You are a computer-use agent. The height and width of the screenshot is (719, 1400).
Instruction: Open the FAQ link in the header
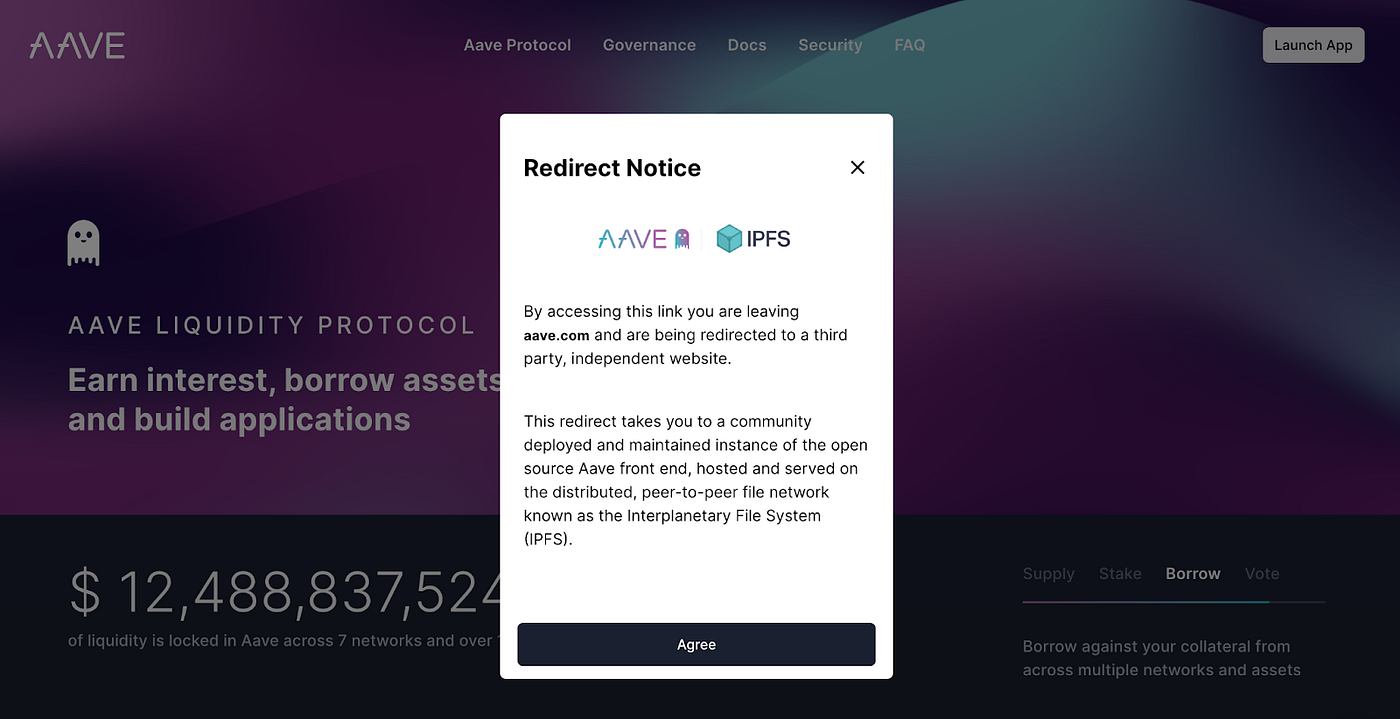909,45
